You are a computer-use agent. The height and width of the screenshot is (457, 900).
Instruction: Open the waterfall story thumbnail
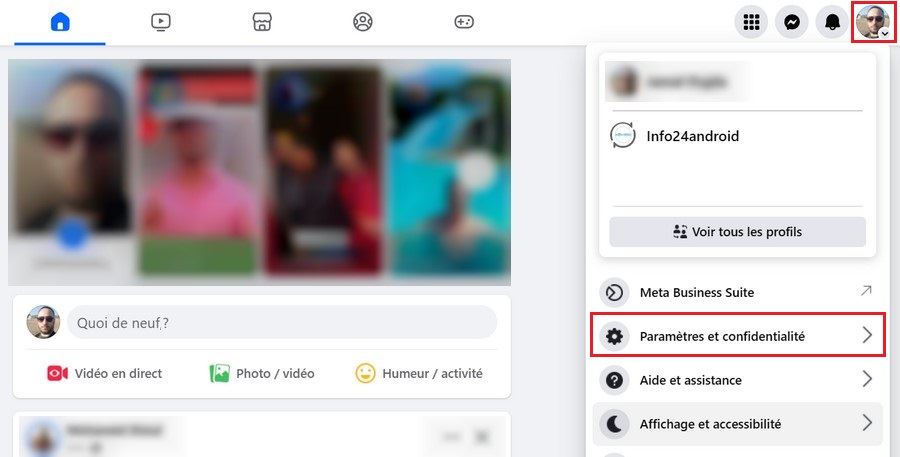coord(451,171)
